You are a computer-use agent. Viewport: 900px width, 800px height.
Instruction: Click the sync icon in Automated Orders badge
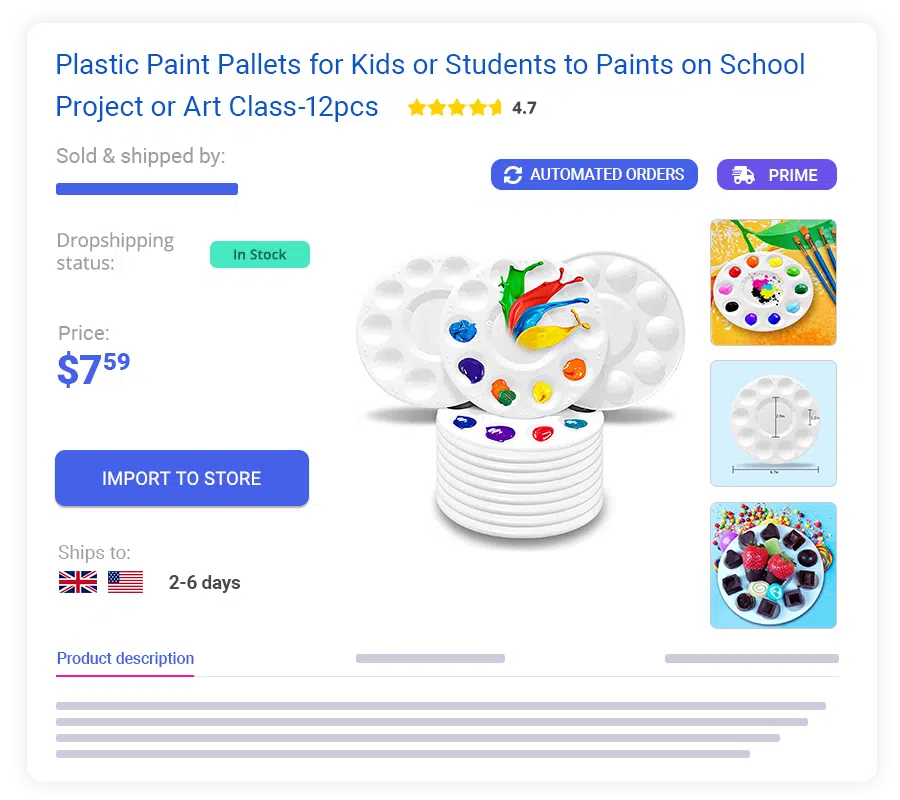point(513,174)
